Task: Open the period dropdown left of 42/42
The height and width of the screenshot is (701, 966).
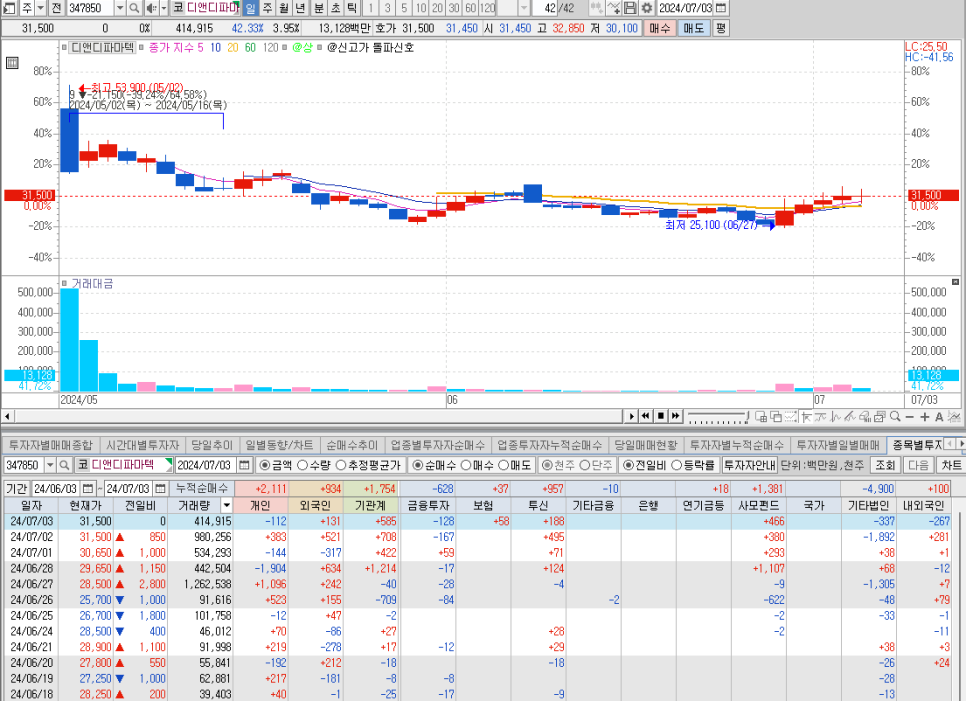Action: tap(524, 8)
